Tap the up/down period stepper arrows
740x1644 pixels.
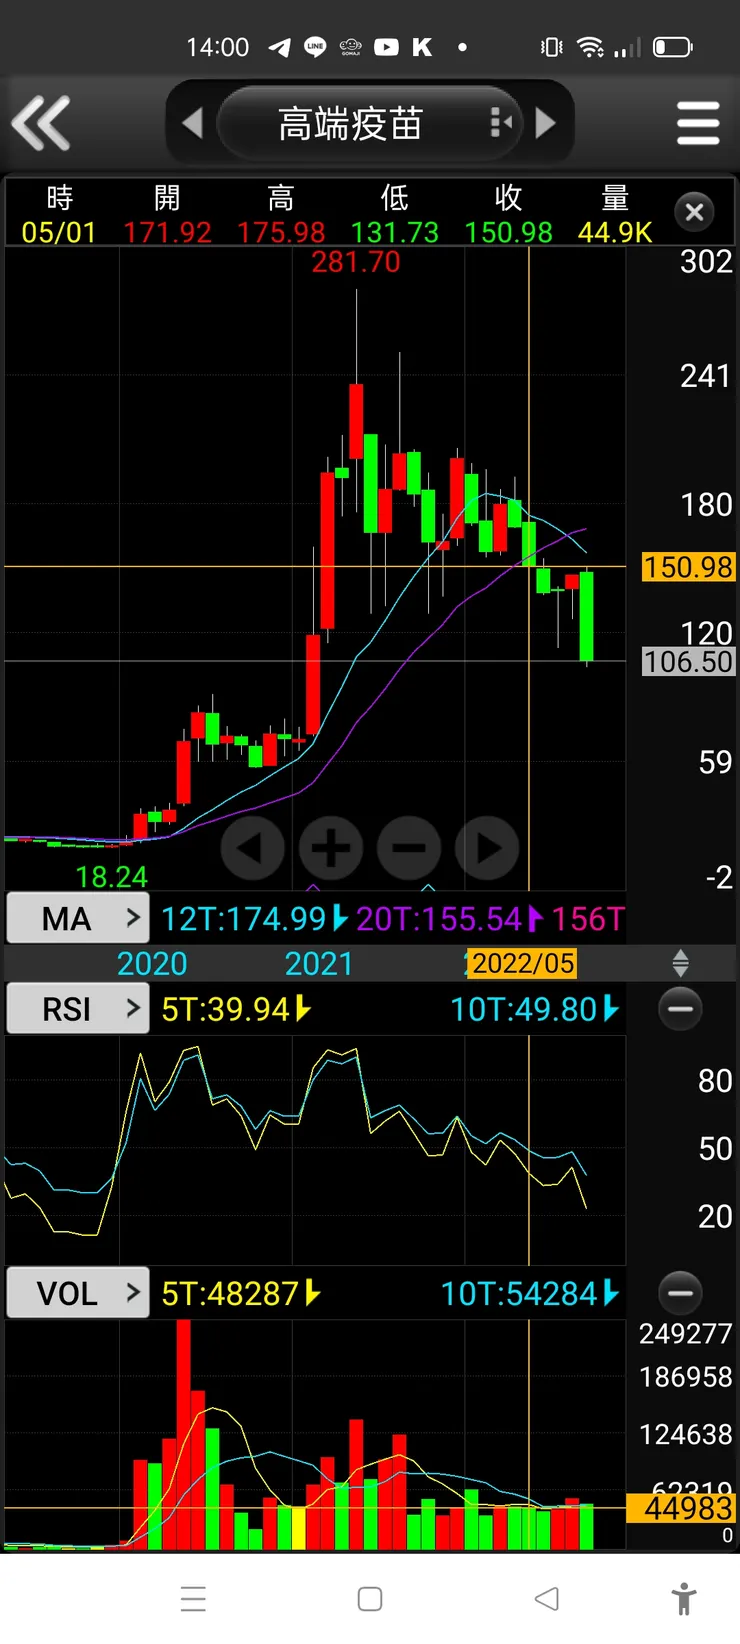click(x=681, y=963)
